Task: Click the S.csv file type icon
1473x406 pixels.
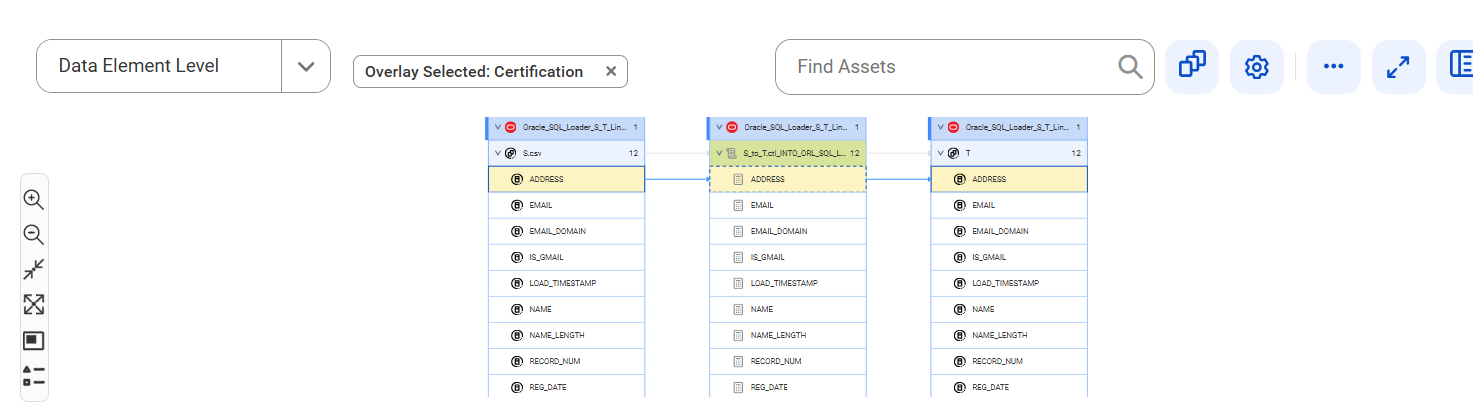Action: 510,153
